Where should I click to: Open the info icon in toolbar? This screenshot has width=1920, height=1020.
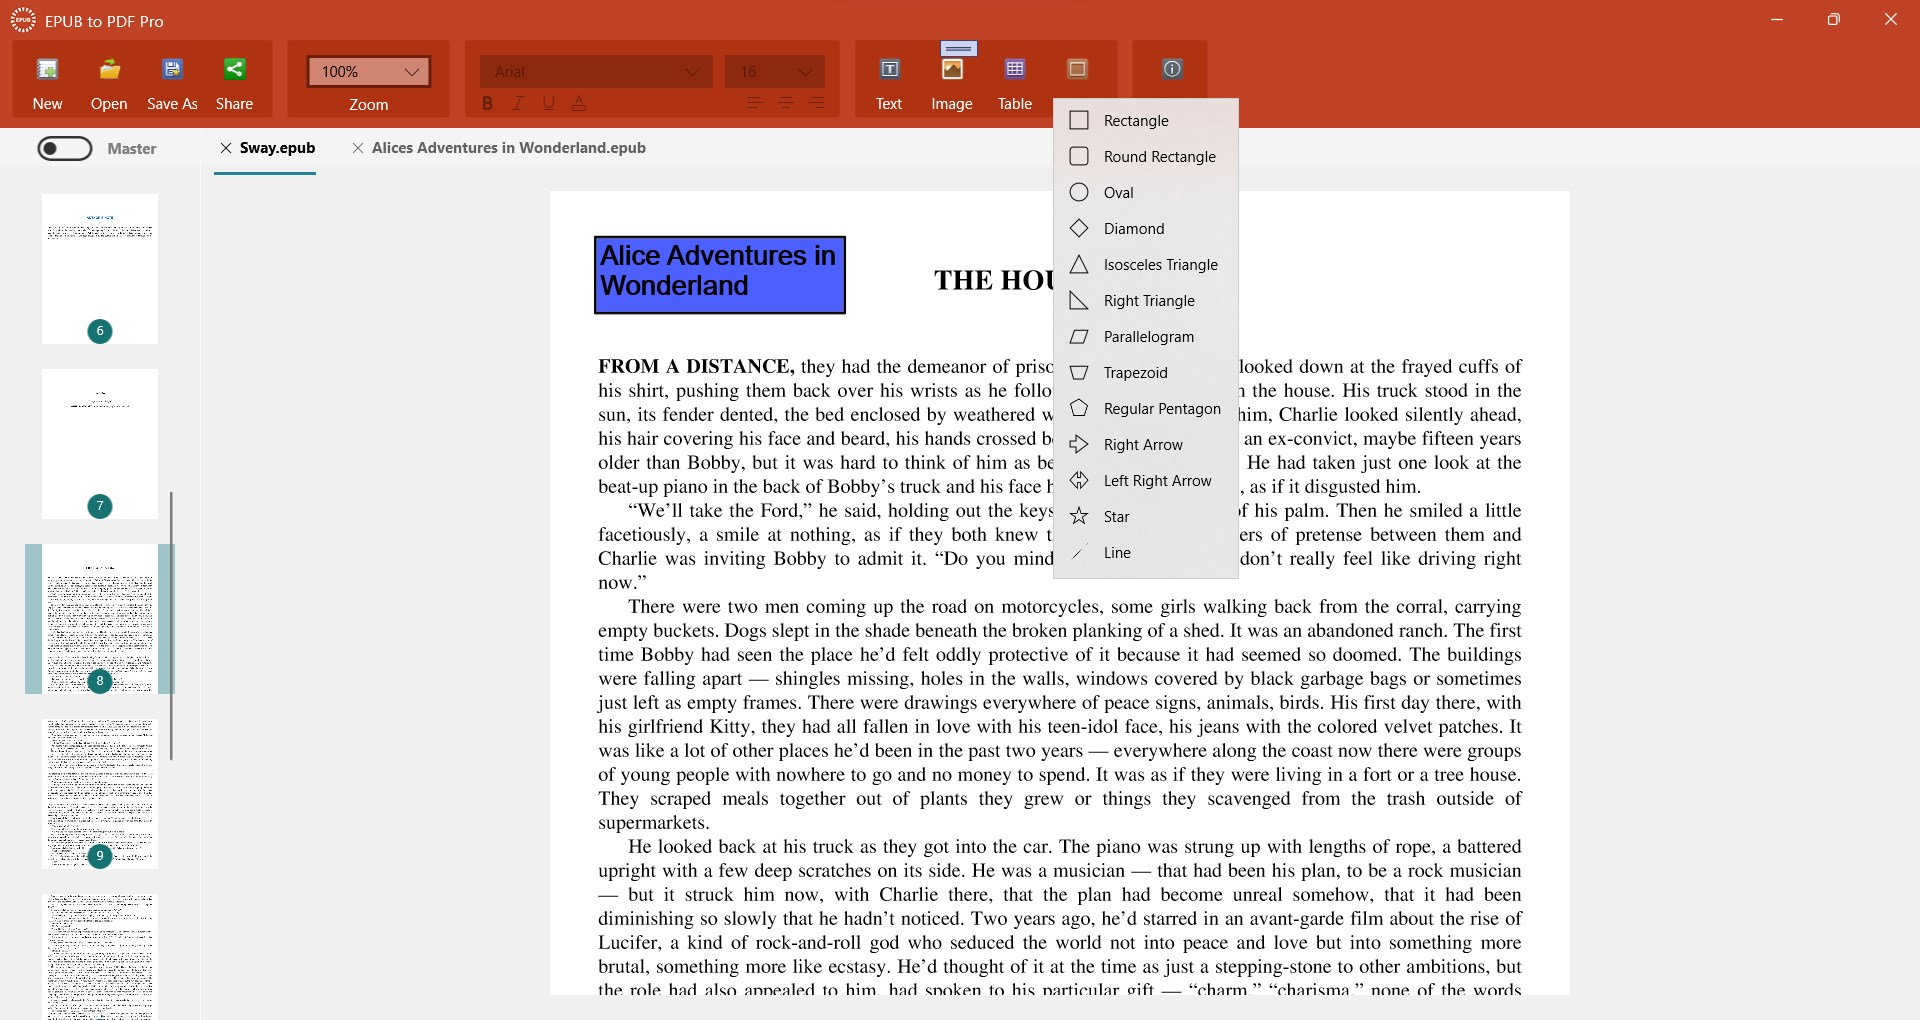[1172, 69]
